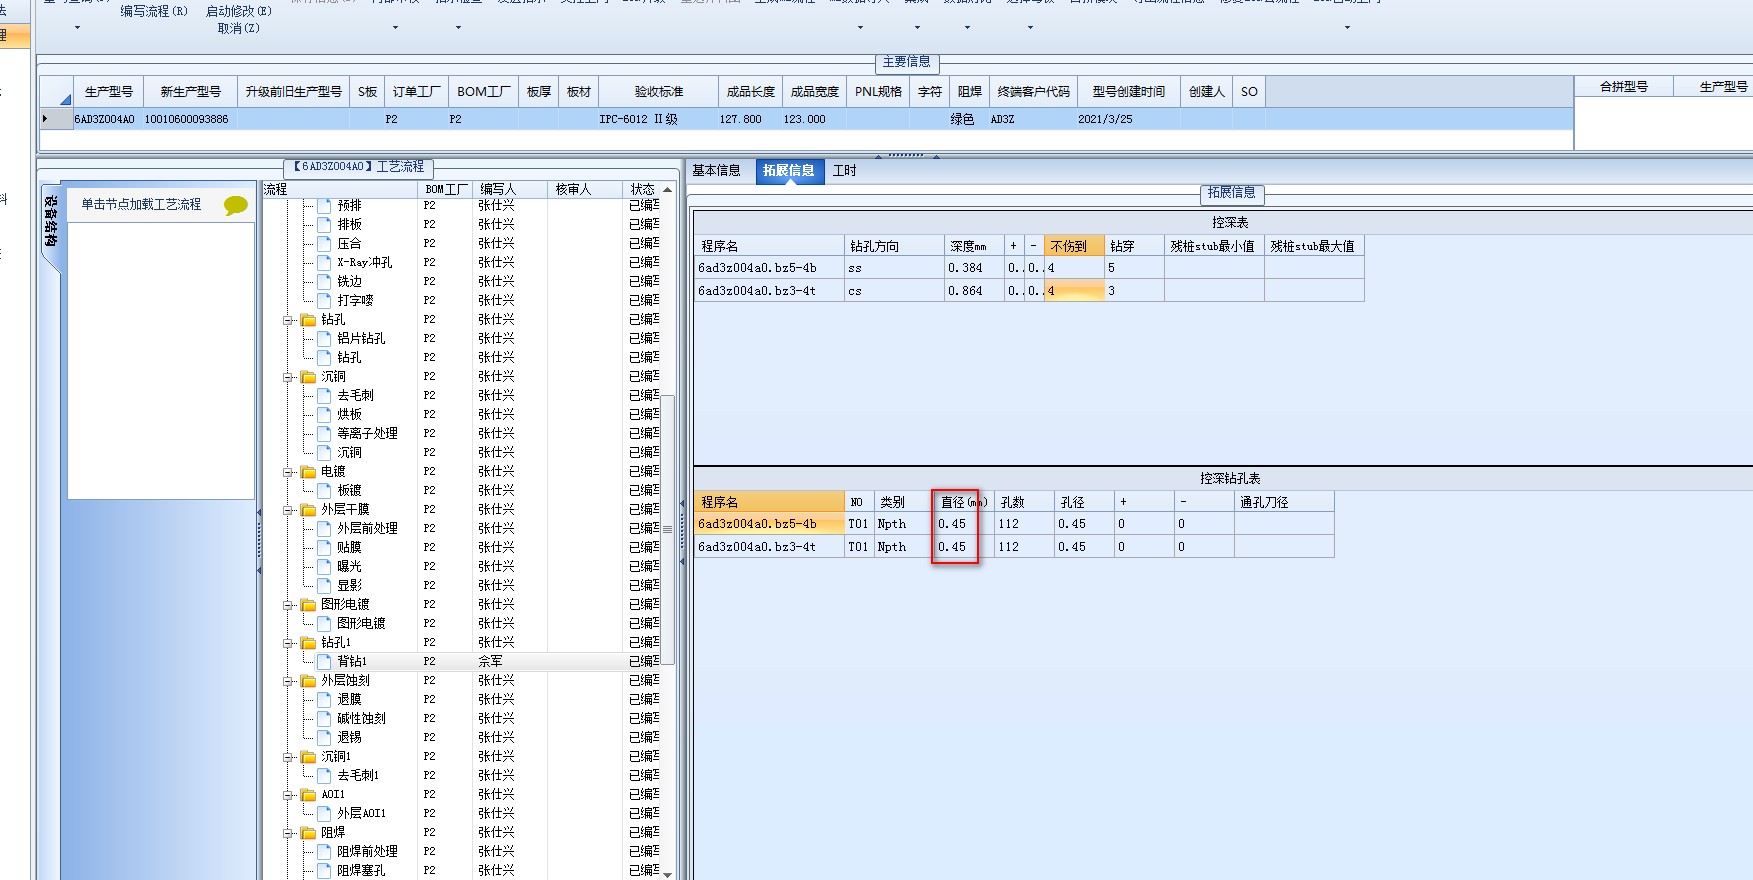The width and height of the screenshot is (1753, 880).
Task: Click the 取消(Z) command
Action: coord(239,28)
